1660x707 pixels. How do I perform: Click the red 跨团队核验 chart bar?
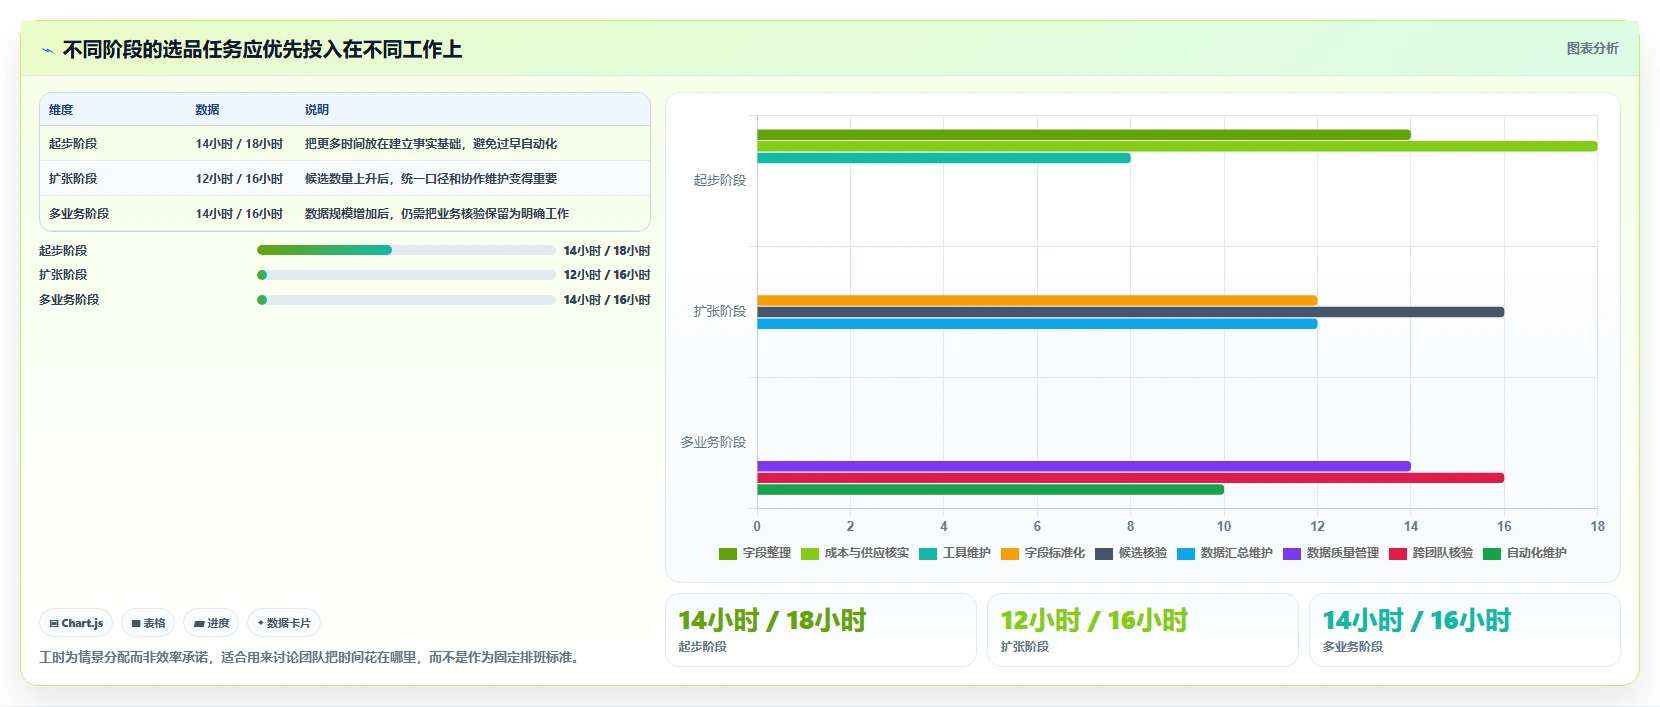(x=1130, y=478)
